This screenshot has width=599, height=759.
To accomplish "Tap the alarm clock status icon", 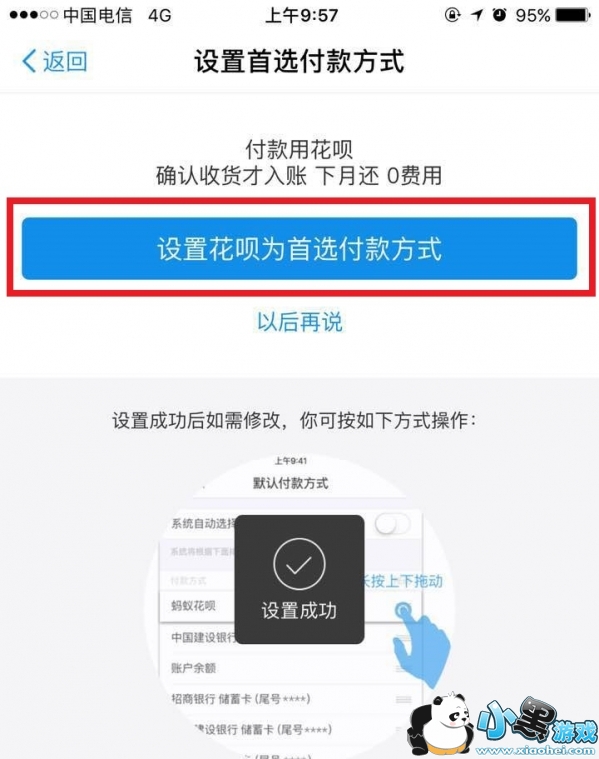I will point(499,15).
